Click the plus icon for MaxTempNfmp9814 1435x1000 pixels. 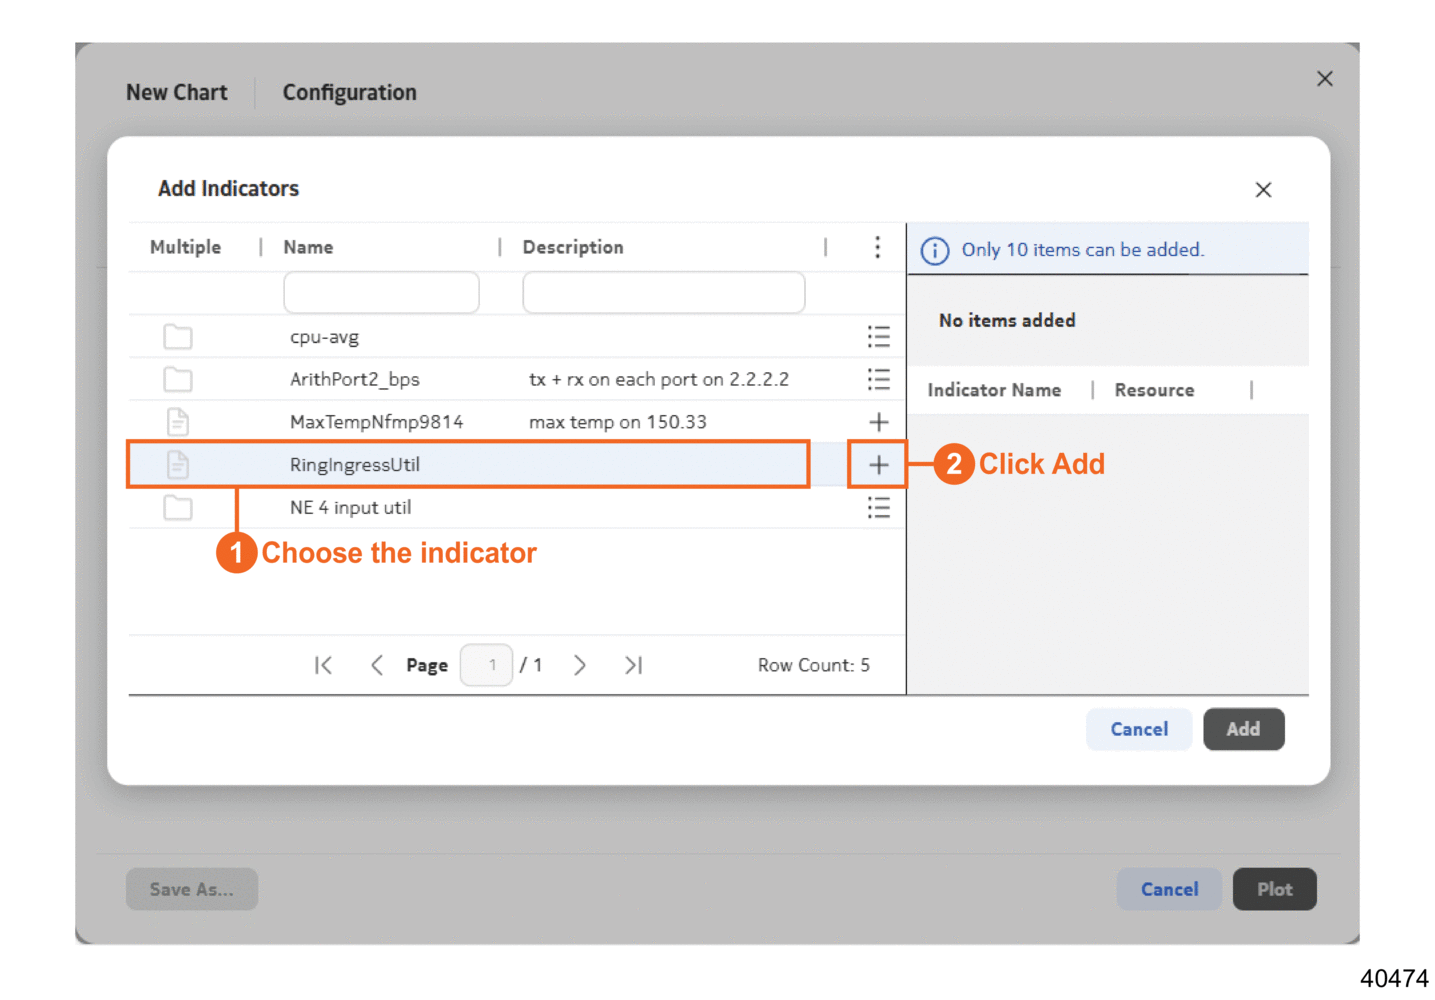pos(878,422)
